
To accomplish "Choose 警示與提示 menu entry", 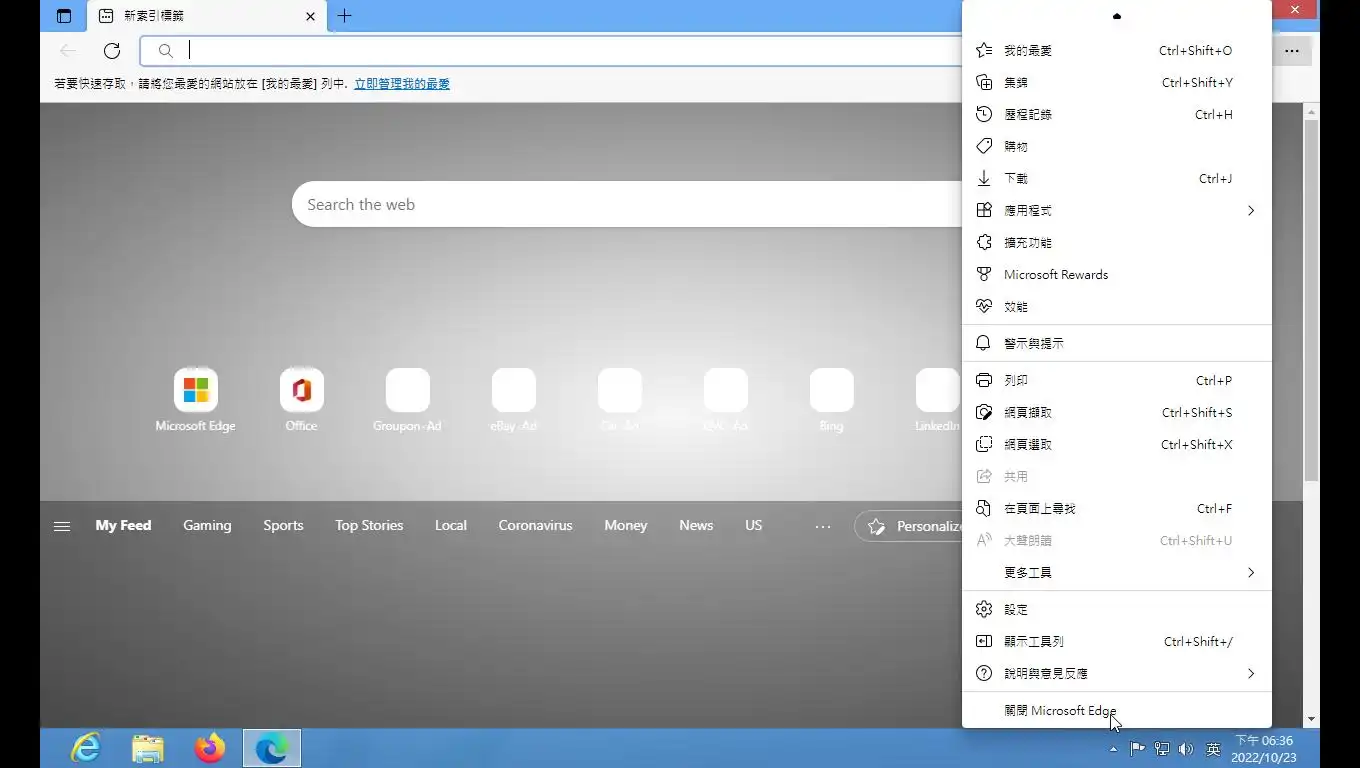I will point(1116,343).
